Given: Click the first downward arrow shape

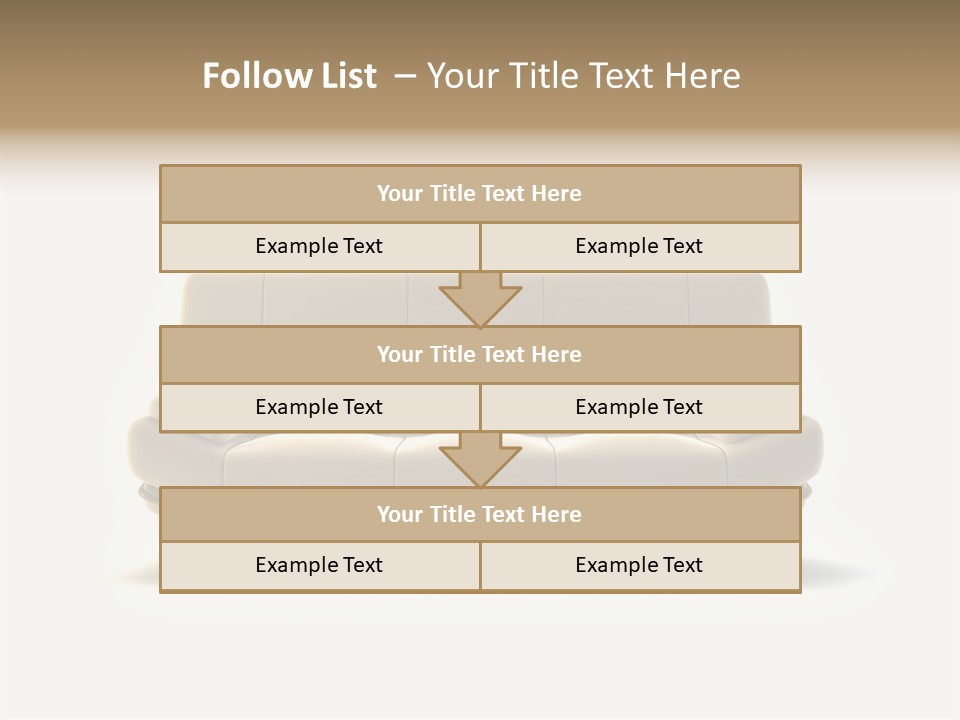Looking at the screenshot, I should 480,299.
